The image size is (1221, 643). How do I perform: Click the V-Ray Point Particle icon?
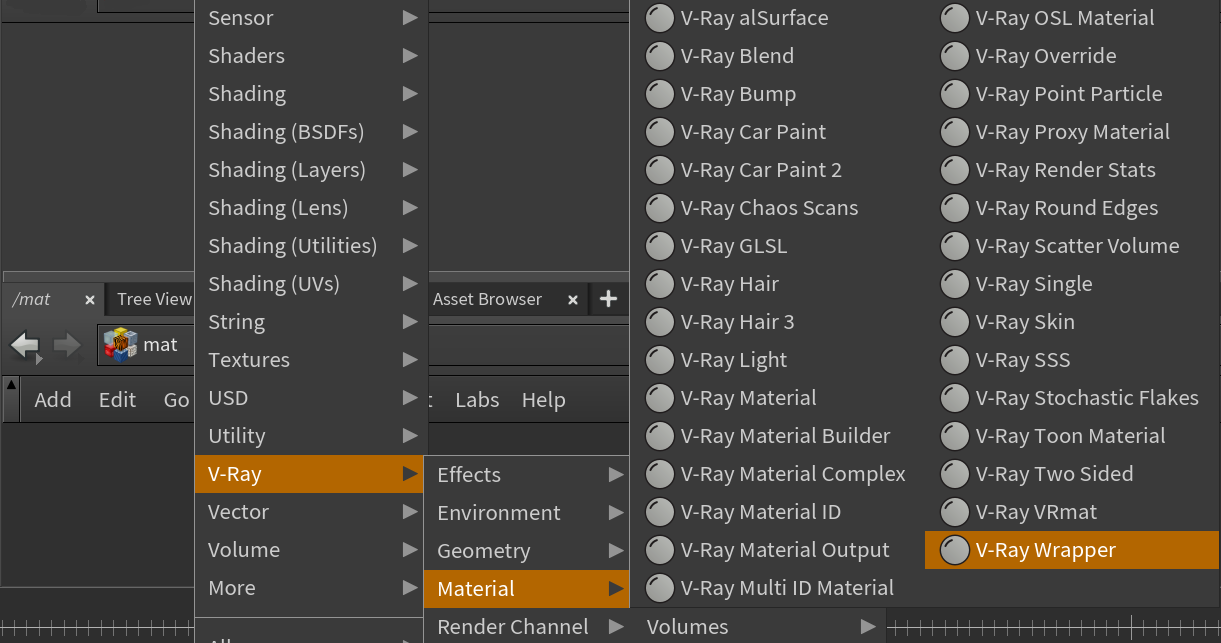pyautogui.click(x=956, y=94)
